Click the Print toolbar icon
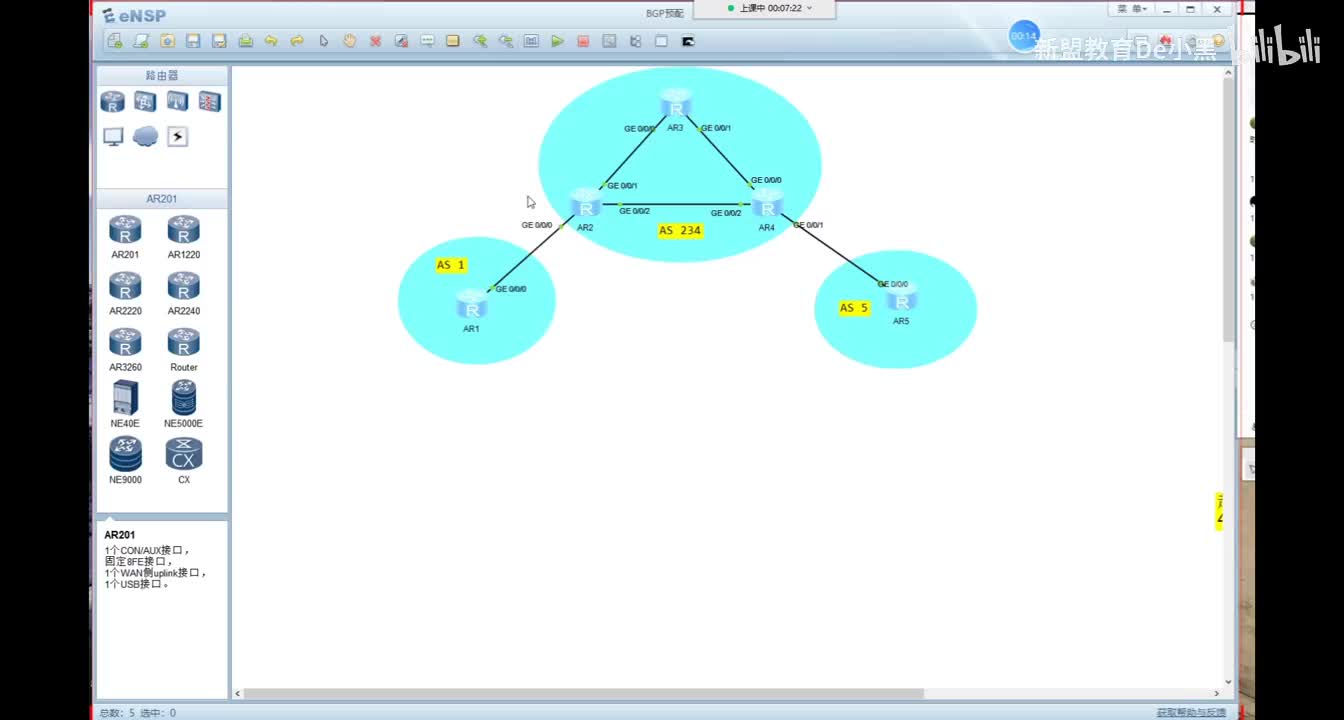This screenshot has height=720, width=1344. 245,41
